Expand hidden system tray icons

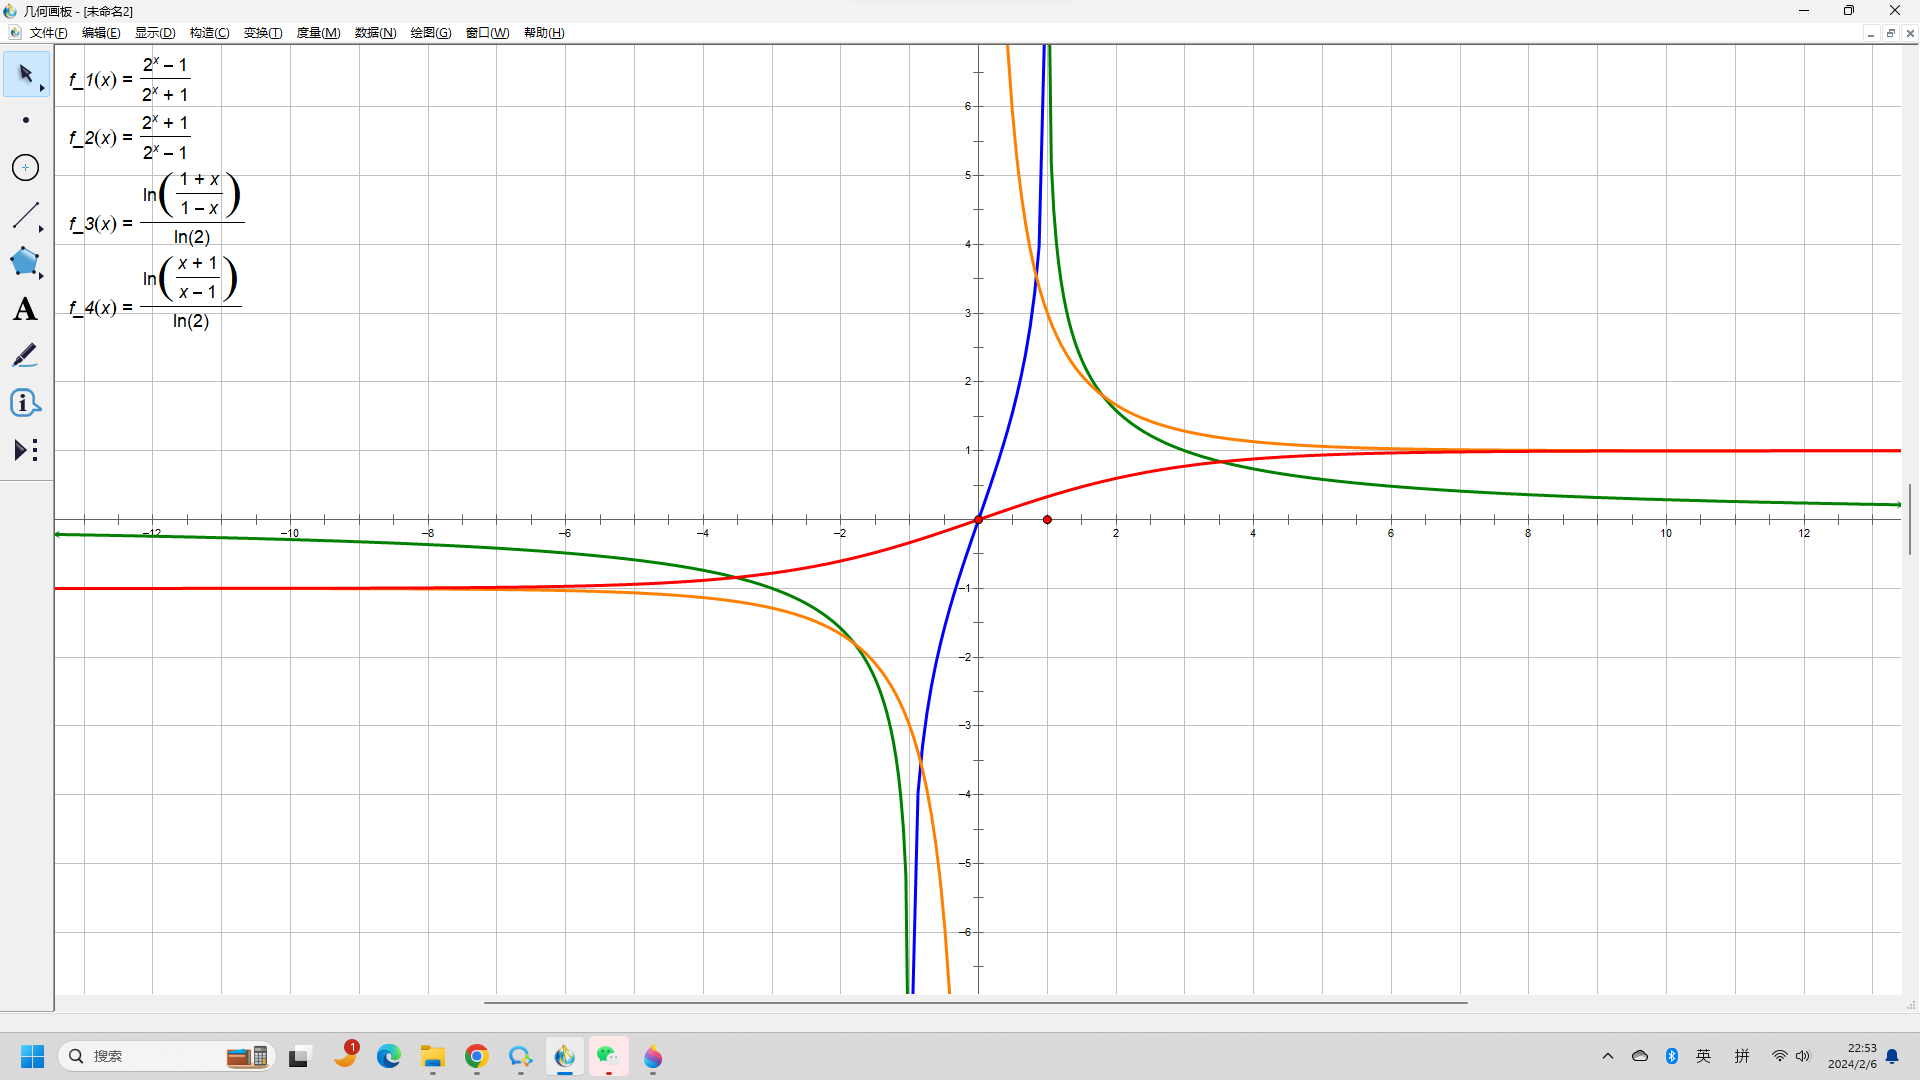pyautogui.click(x=1608, y=1056)
